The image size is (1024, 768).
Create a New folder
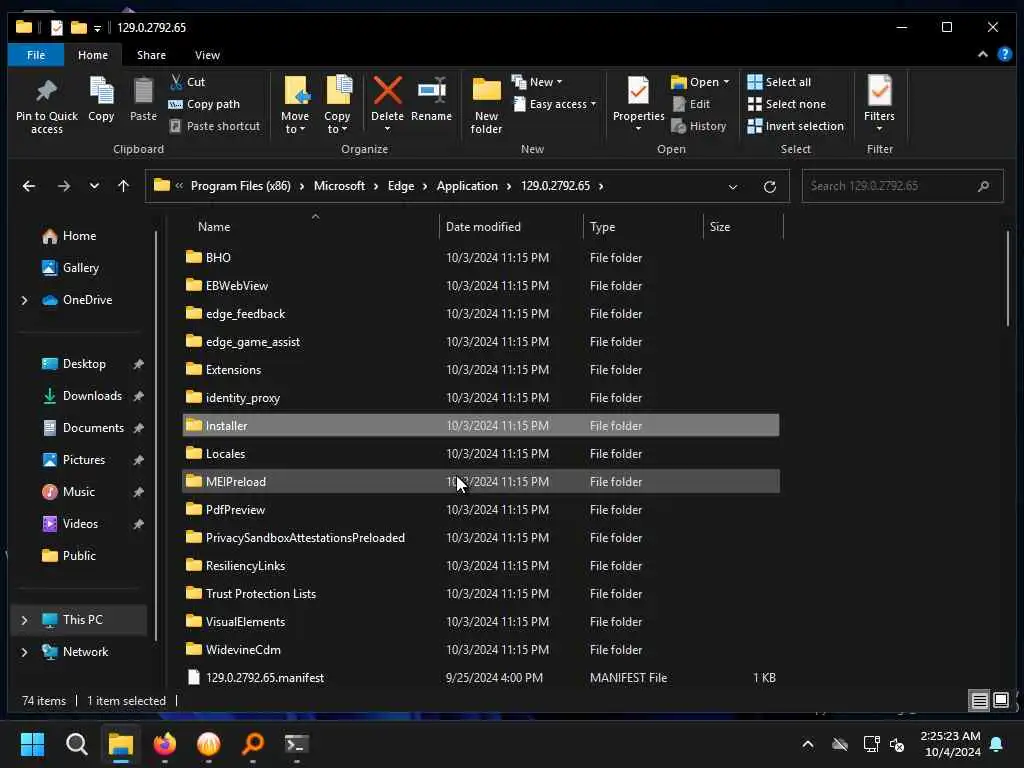[x=487, y=104]
